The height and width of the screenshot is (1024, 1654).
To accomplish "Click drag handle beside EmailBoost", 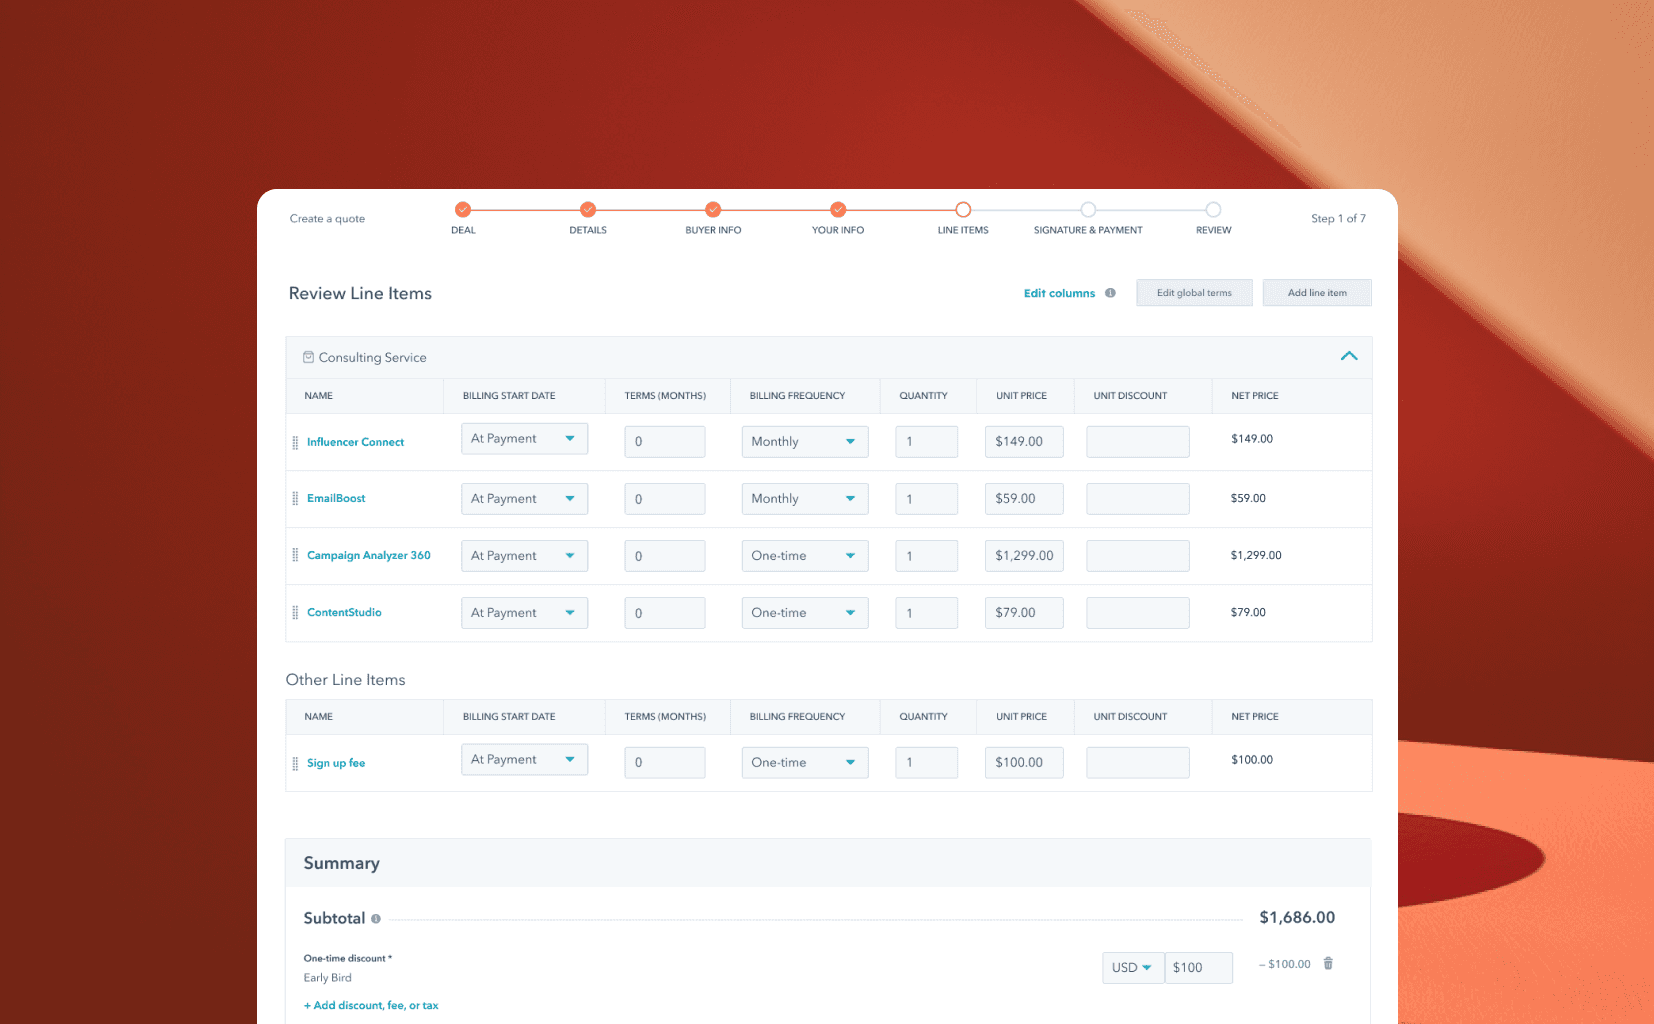I will [x=295, y=498].
